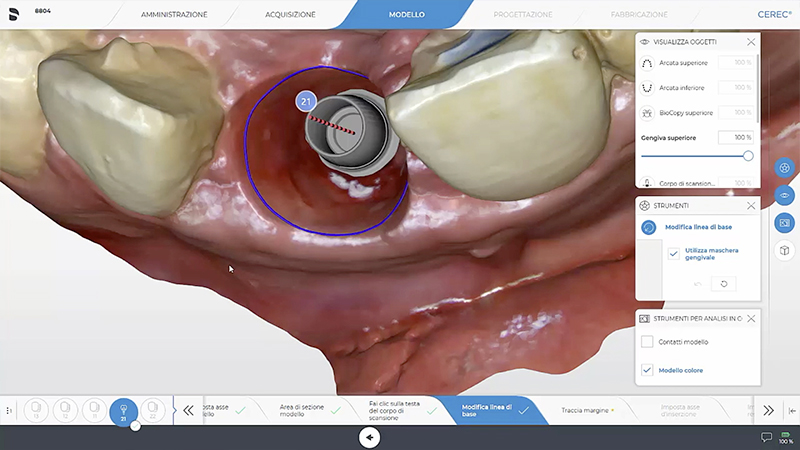Image resolution: width=800 pixels, height=450 pixels.
Task: Click the Gengiva superiore opacity slider handle
Action: coord(748,156)
